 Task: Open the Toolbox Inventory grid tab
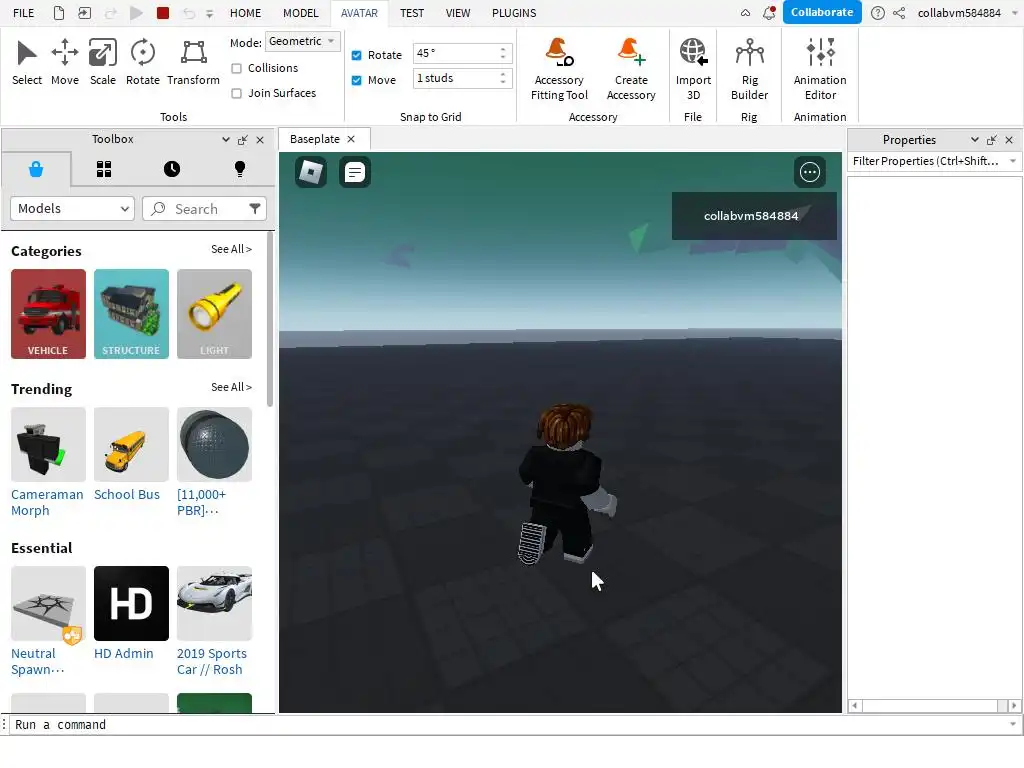coord(104,169)
